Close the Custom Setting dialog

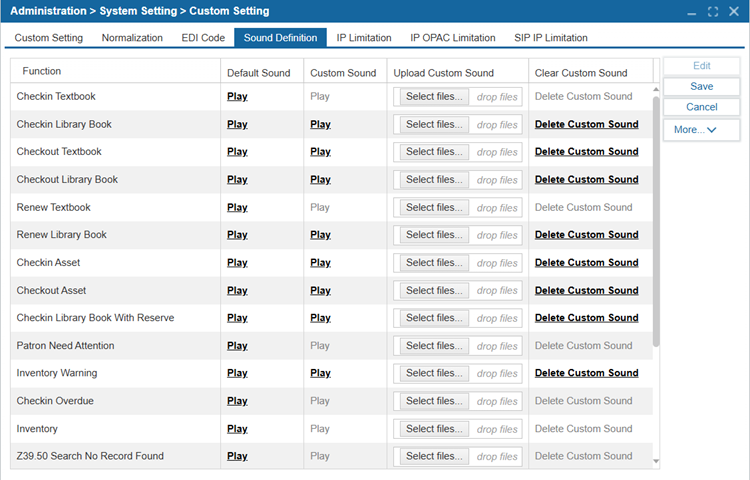point(734,11)
